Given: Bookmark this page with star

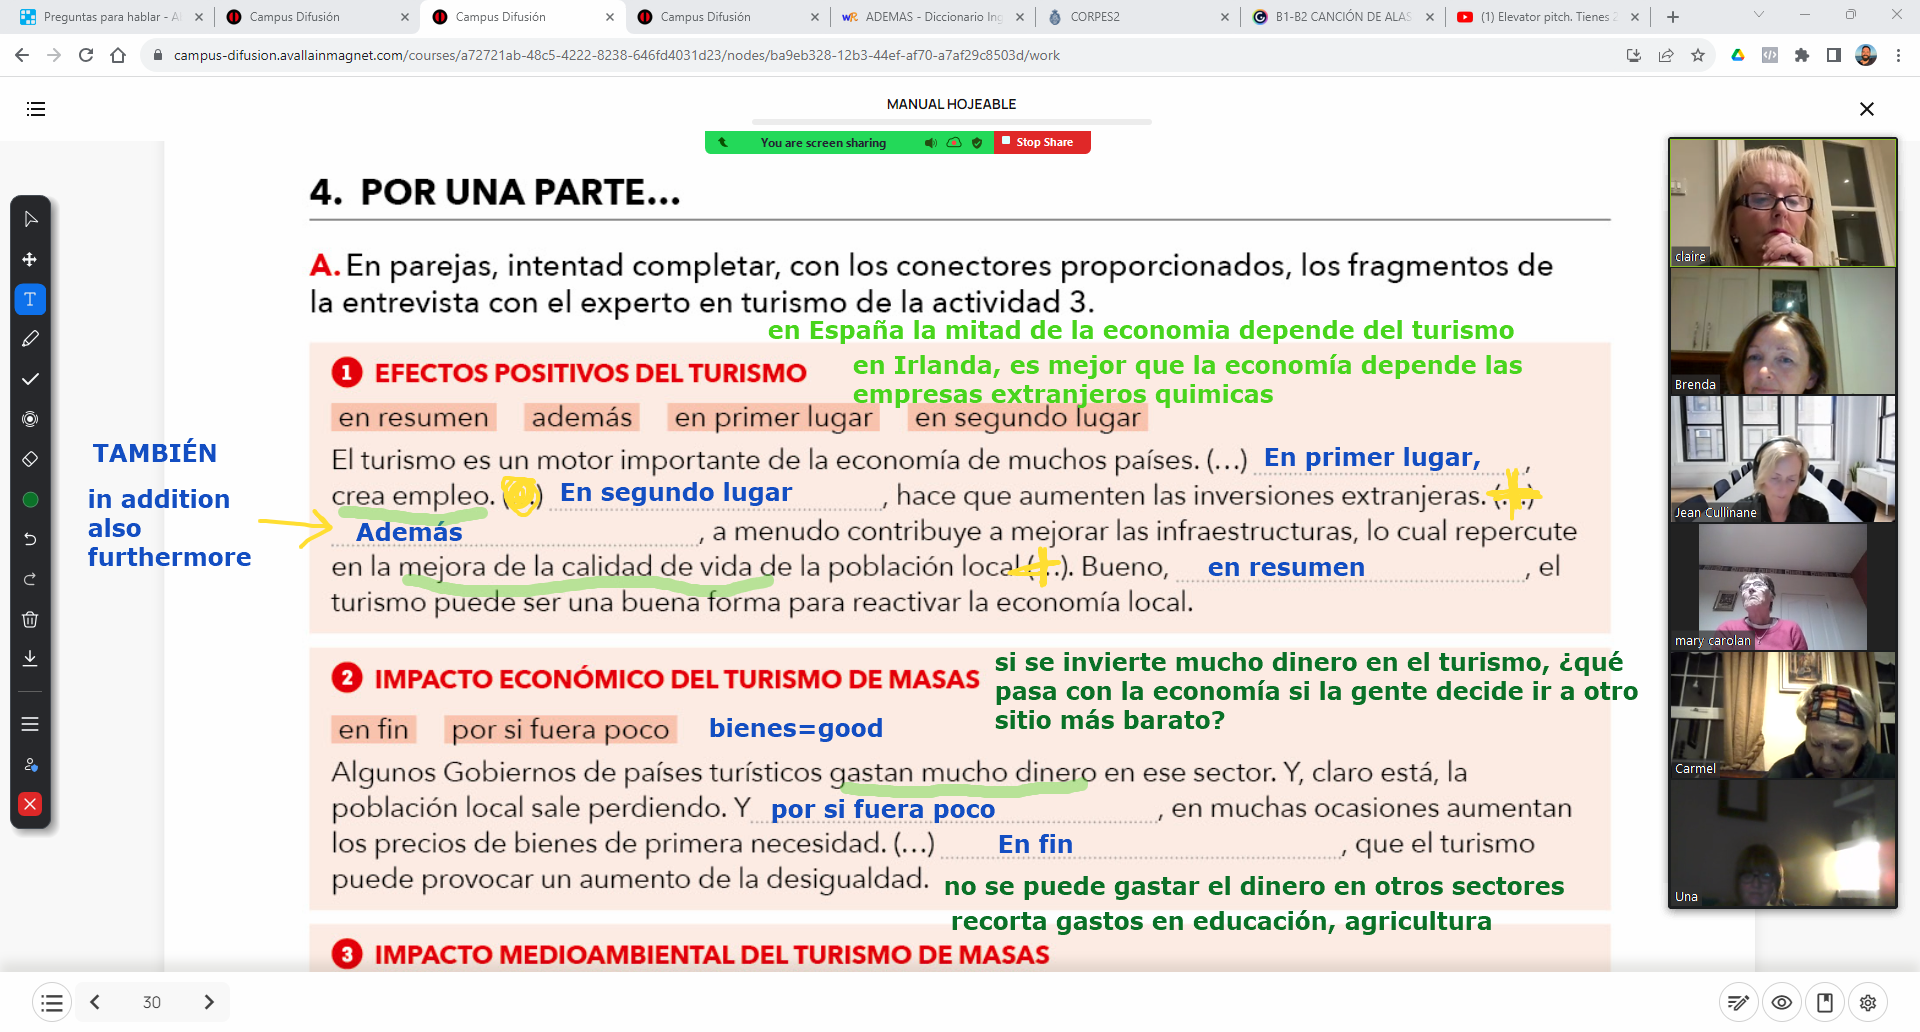Looking at the screenshot, I should pos(1698,56).
